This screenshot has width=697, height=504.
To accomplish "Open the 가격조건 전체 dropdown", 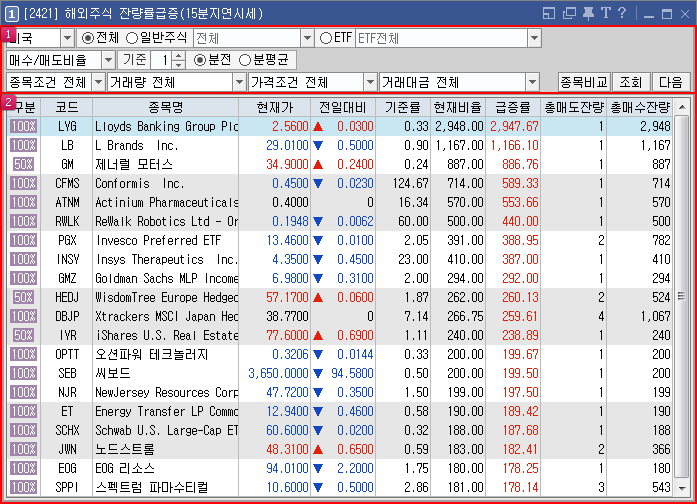I will 370,82.
